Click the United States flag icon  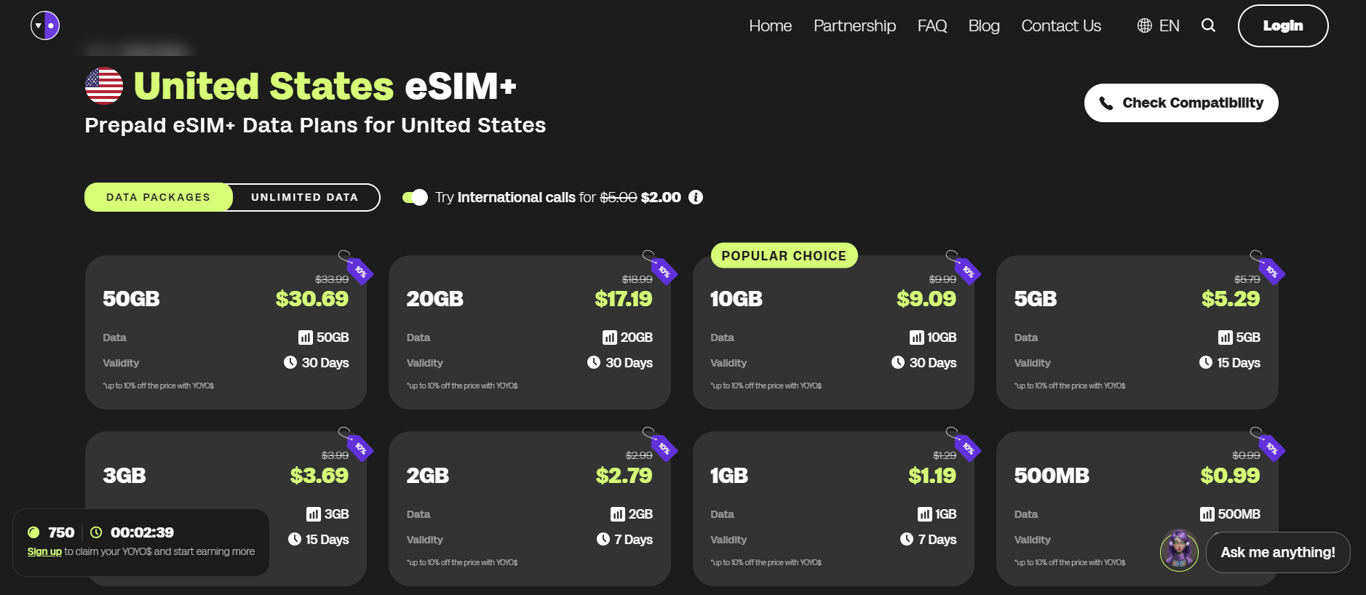point(104,86)
